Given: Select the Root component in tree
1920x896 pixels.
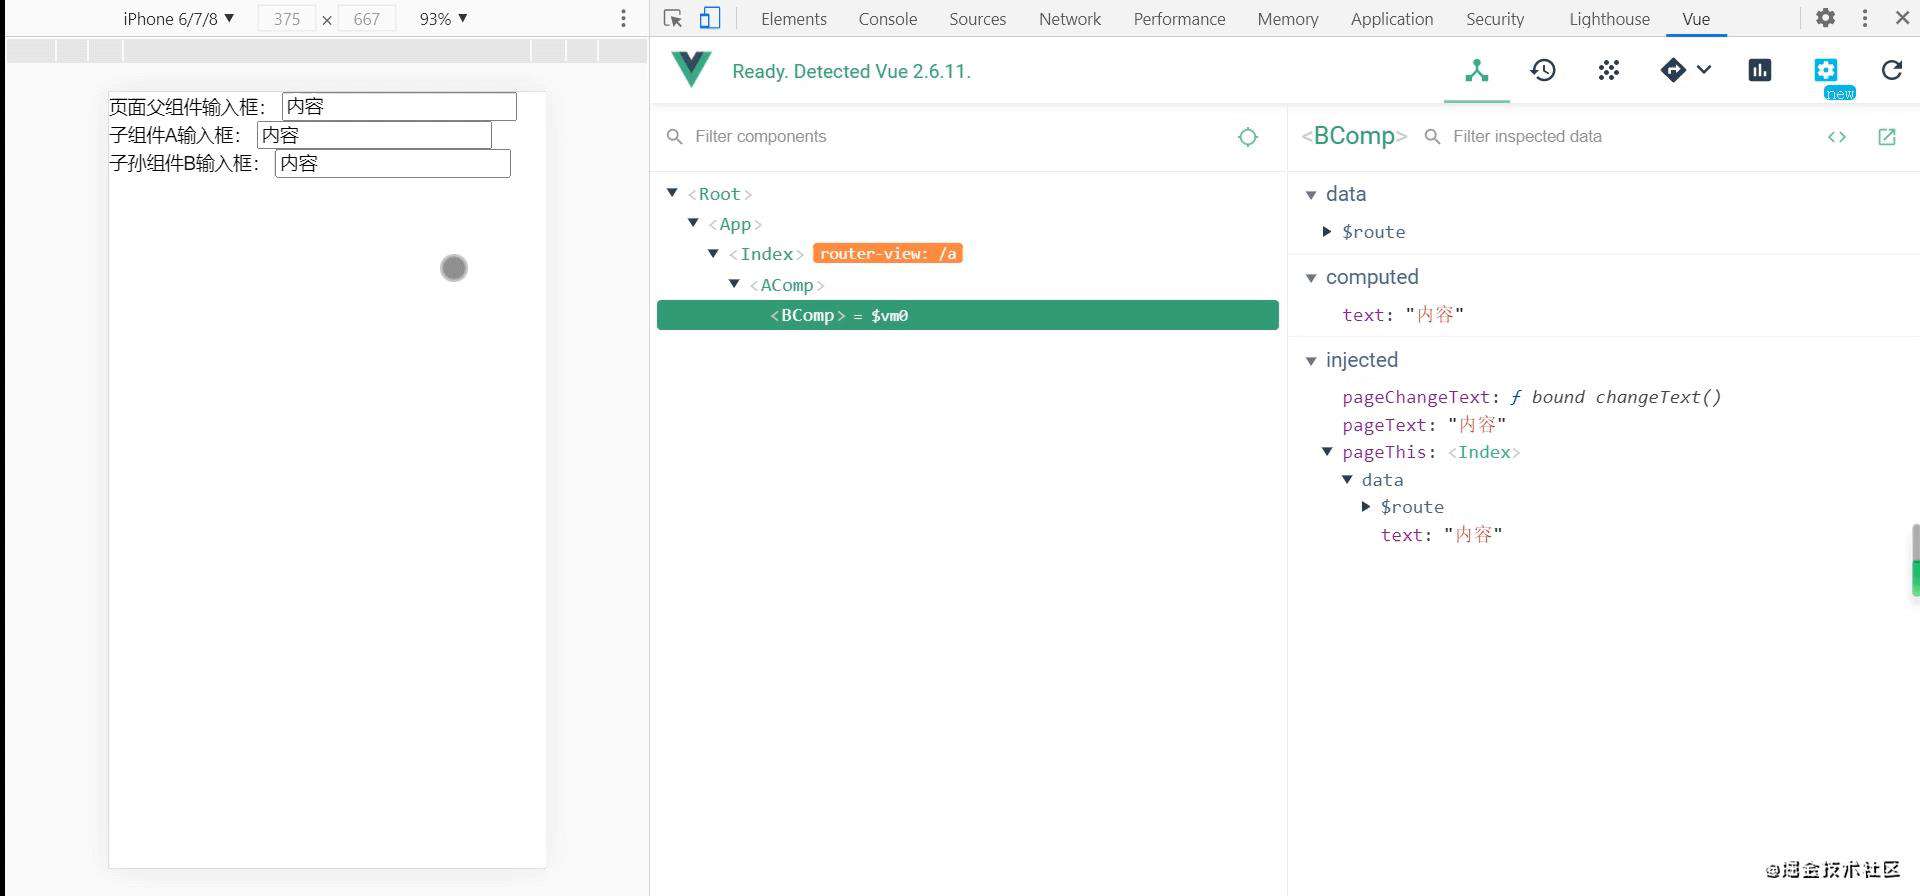Looking at the screenshot, I should pos(720,194).
